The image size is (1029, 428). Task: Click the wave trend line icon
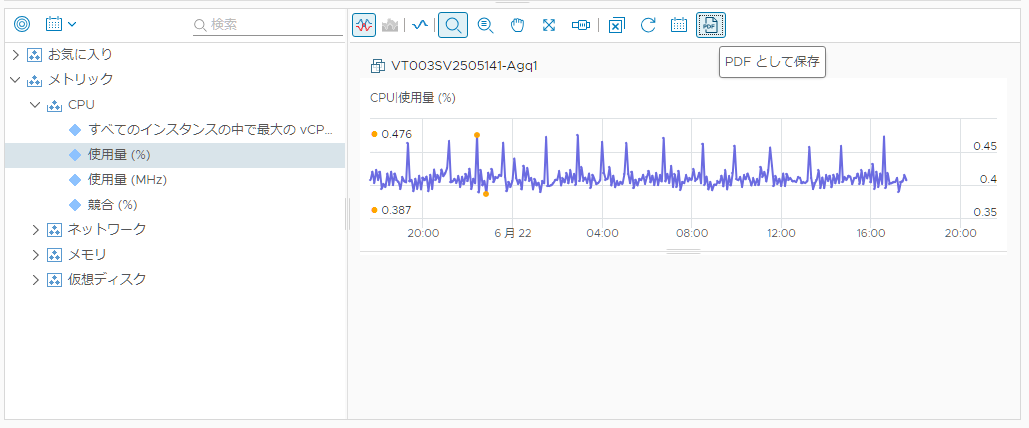pyautogui.click(x=420, y=26)
